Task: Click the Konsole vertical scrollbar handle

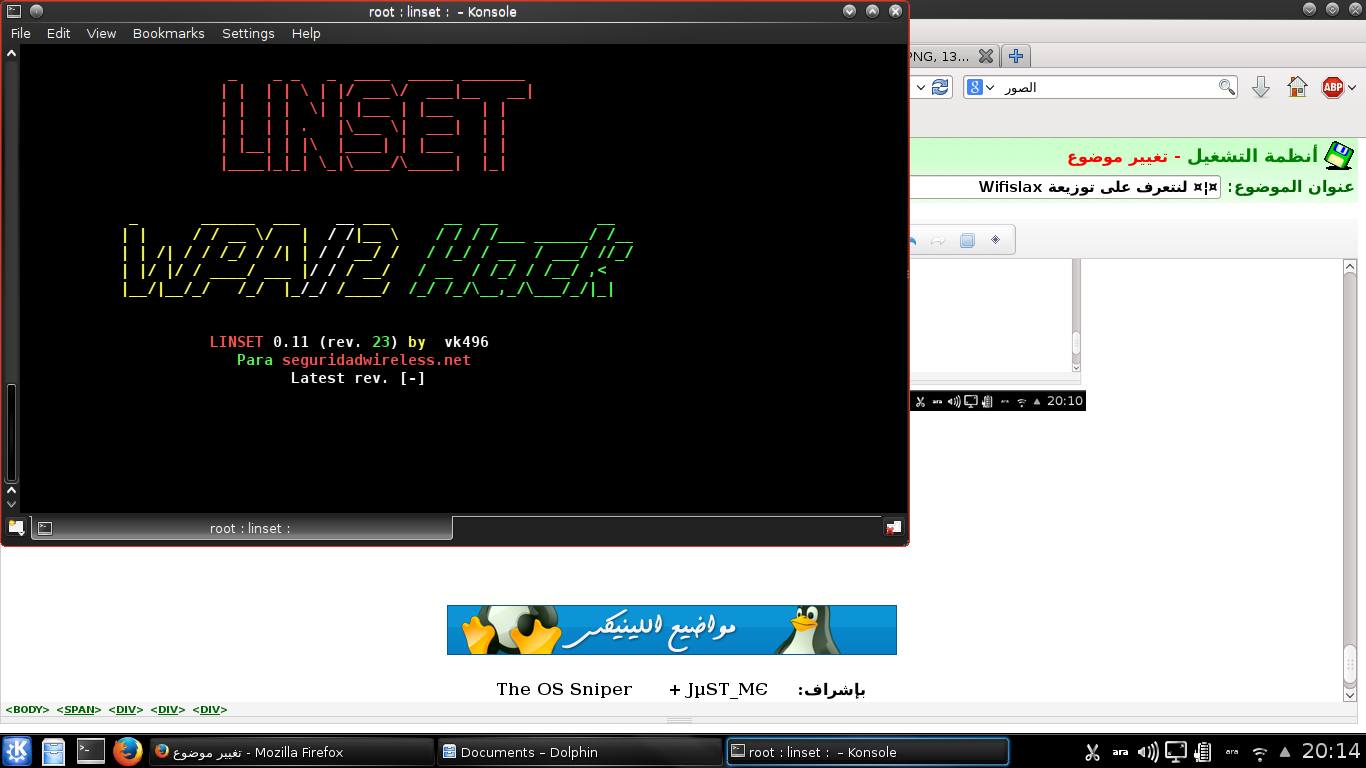Action: click(x=12, y=432)
